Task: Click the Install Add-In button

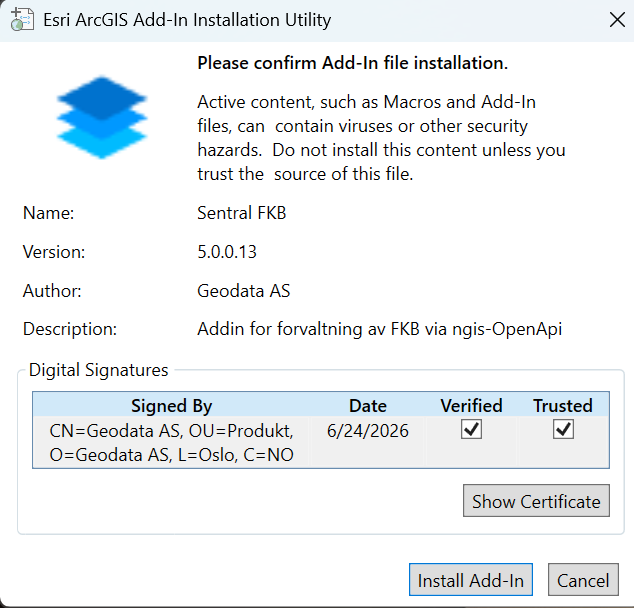Action: pos(471,580)
